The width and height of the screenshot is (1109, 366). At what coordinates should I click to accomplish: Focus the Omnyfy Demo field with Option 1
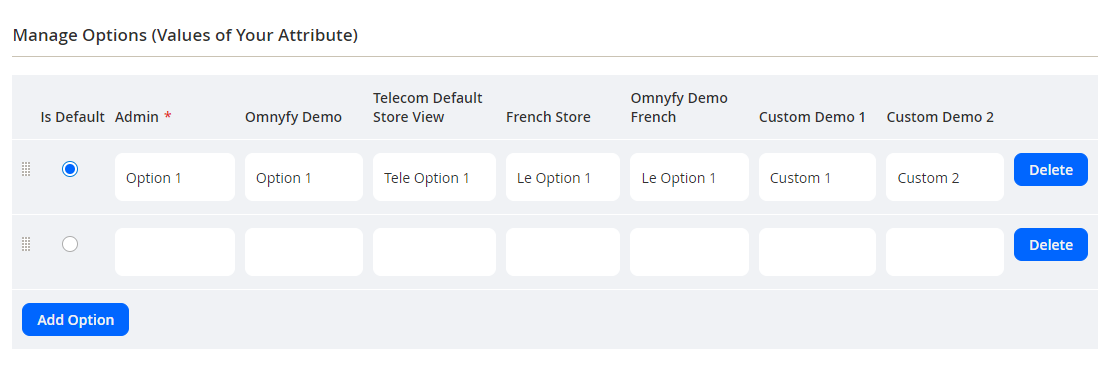pyautogui.click(x=303, y=177)
